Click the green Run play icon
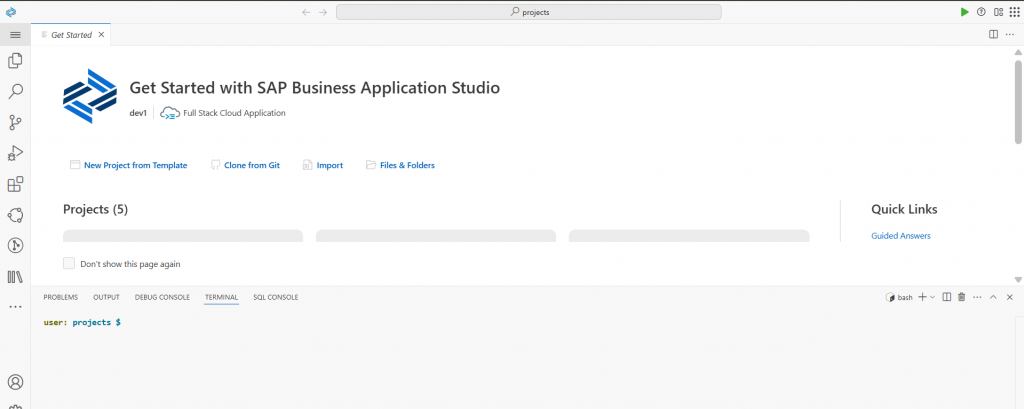The height and width of the screenshot is (409, 1024). tap(965, 12)
